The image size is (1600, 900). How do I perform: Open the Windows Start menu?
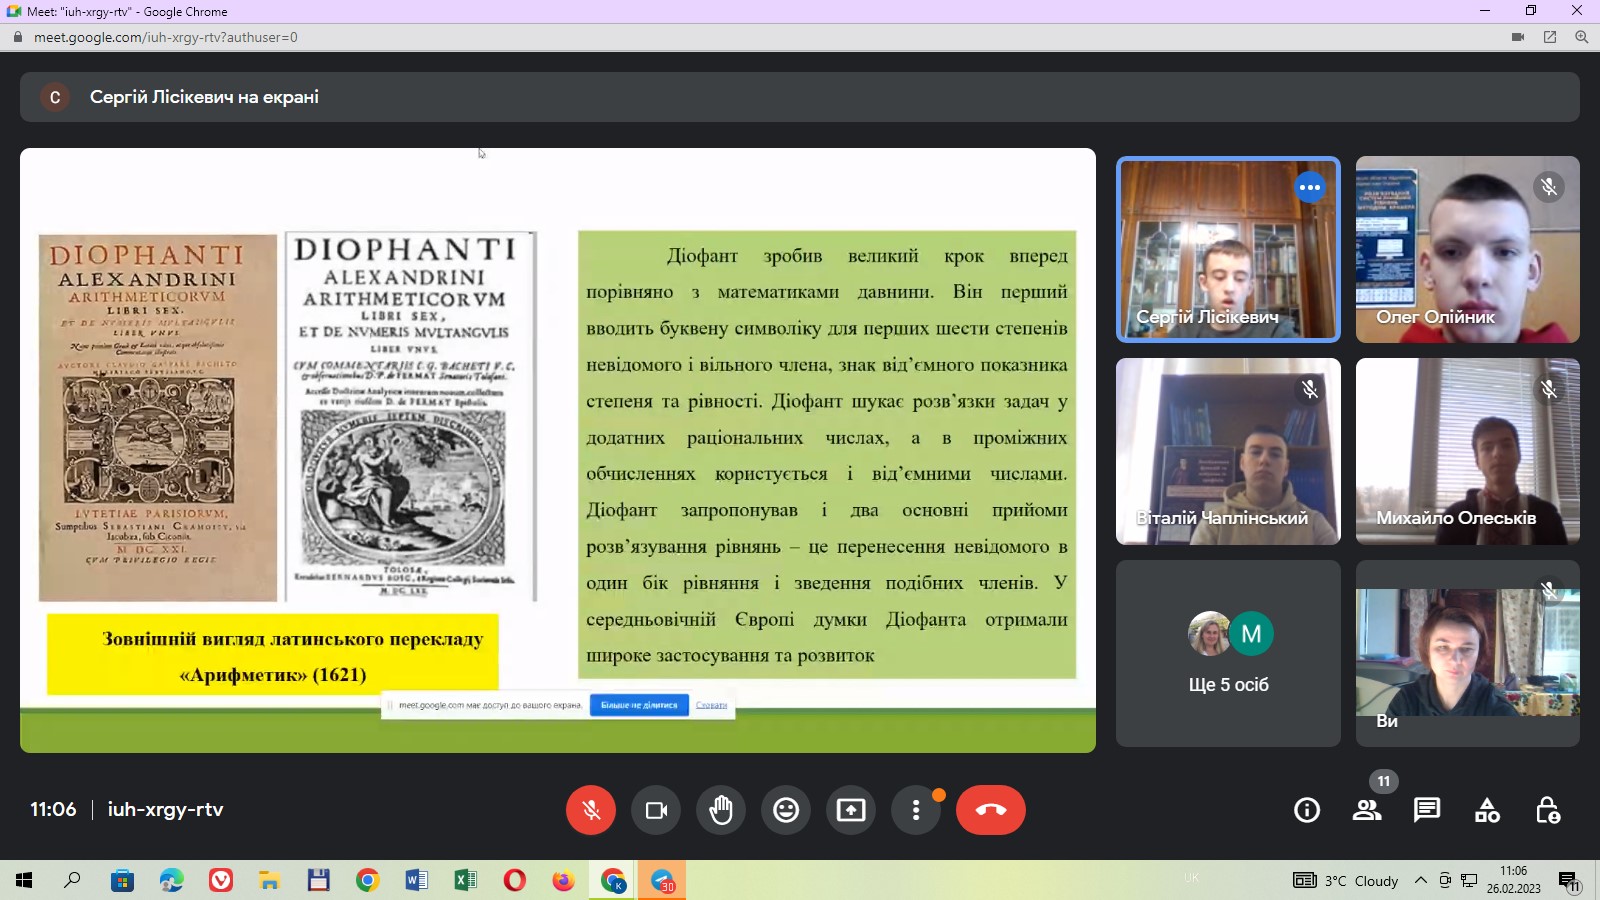pos(24,880)
